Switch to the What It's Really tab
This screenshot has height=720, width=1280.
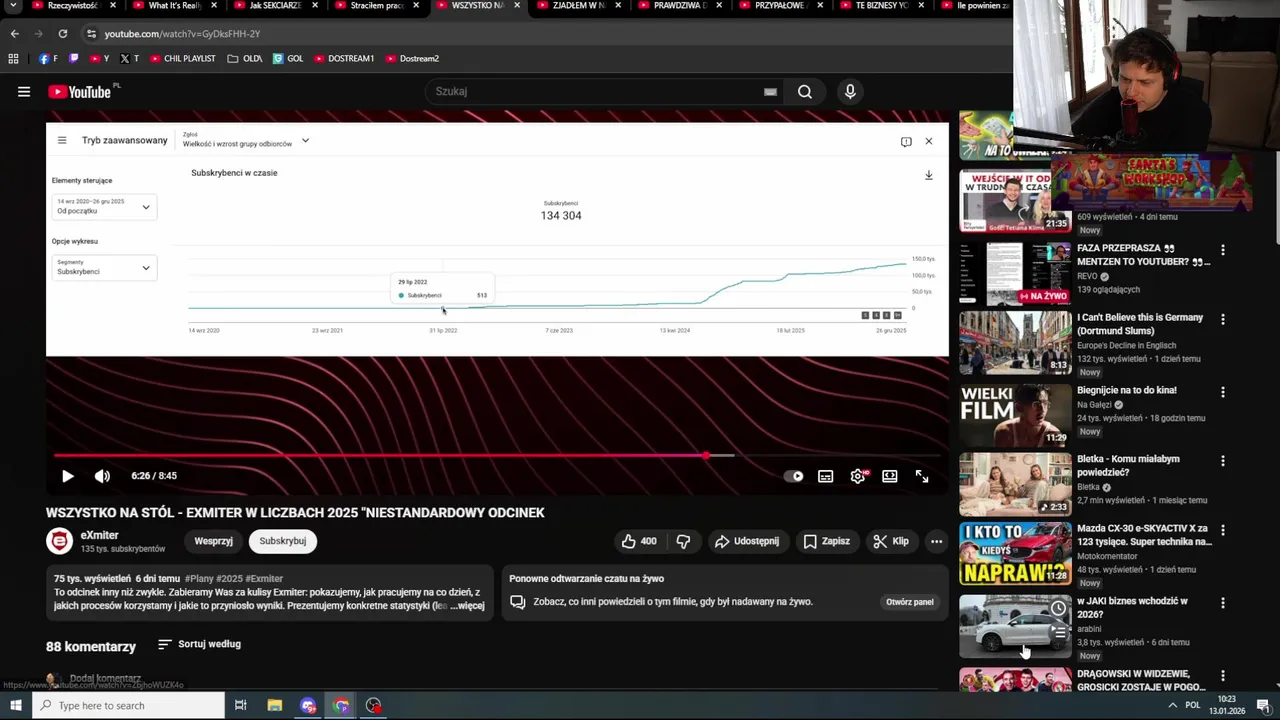(x=173, y=6)
